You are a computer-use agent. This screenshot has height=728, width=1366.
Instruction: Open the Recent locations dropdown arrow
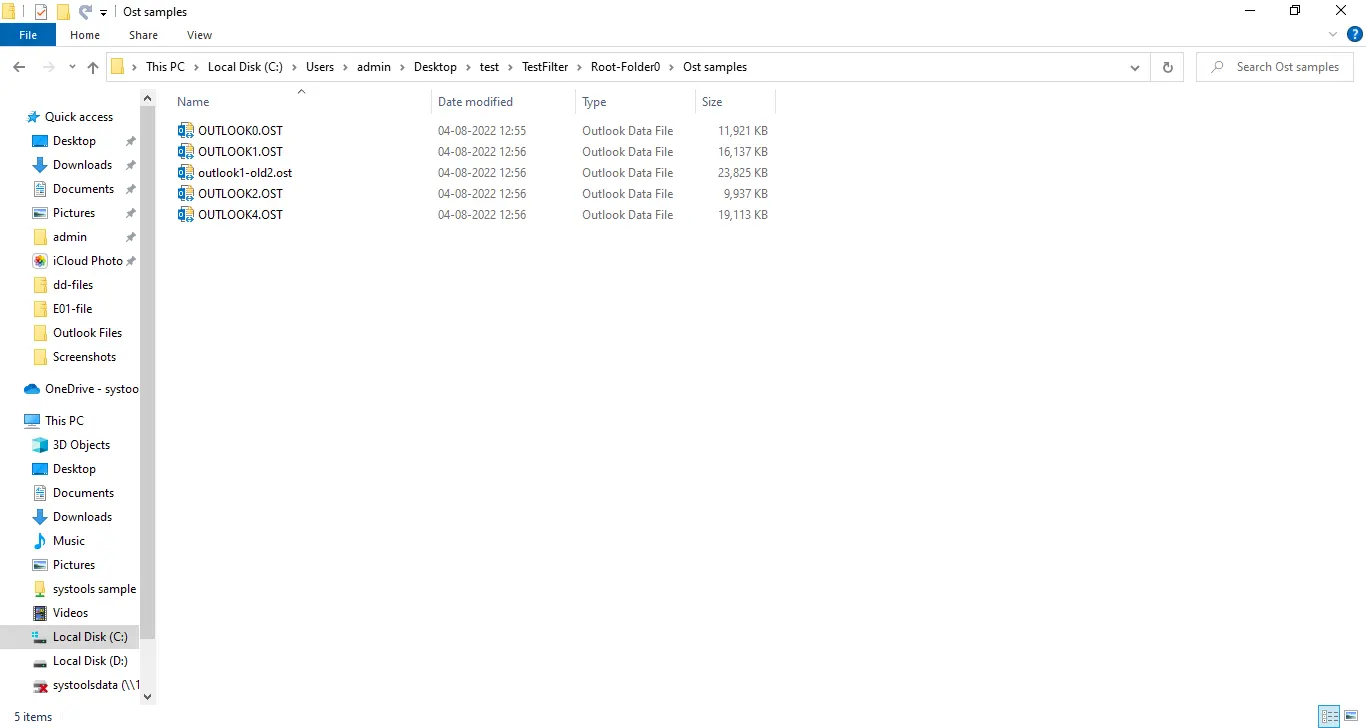pos(71,67)
